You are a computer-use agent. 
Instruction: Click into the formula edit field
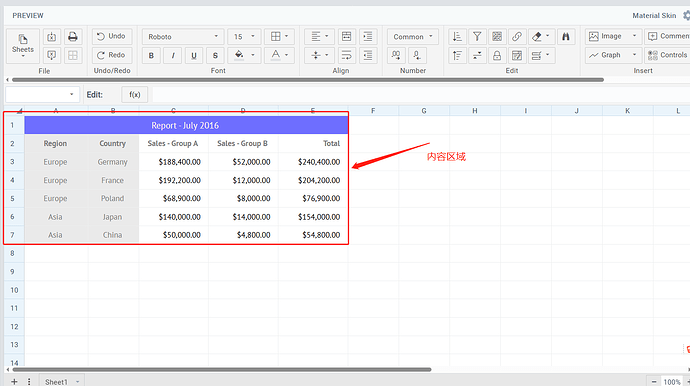click(x=420, y=95)
